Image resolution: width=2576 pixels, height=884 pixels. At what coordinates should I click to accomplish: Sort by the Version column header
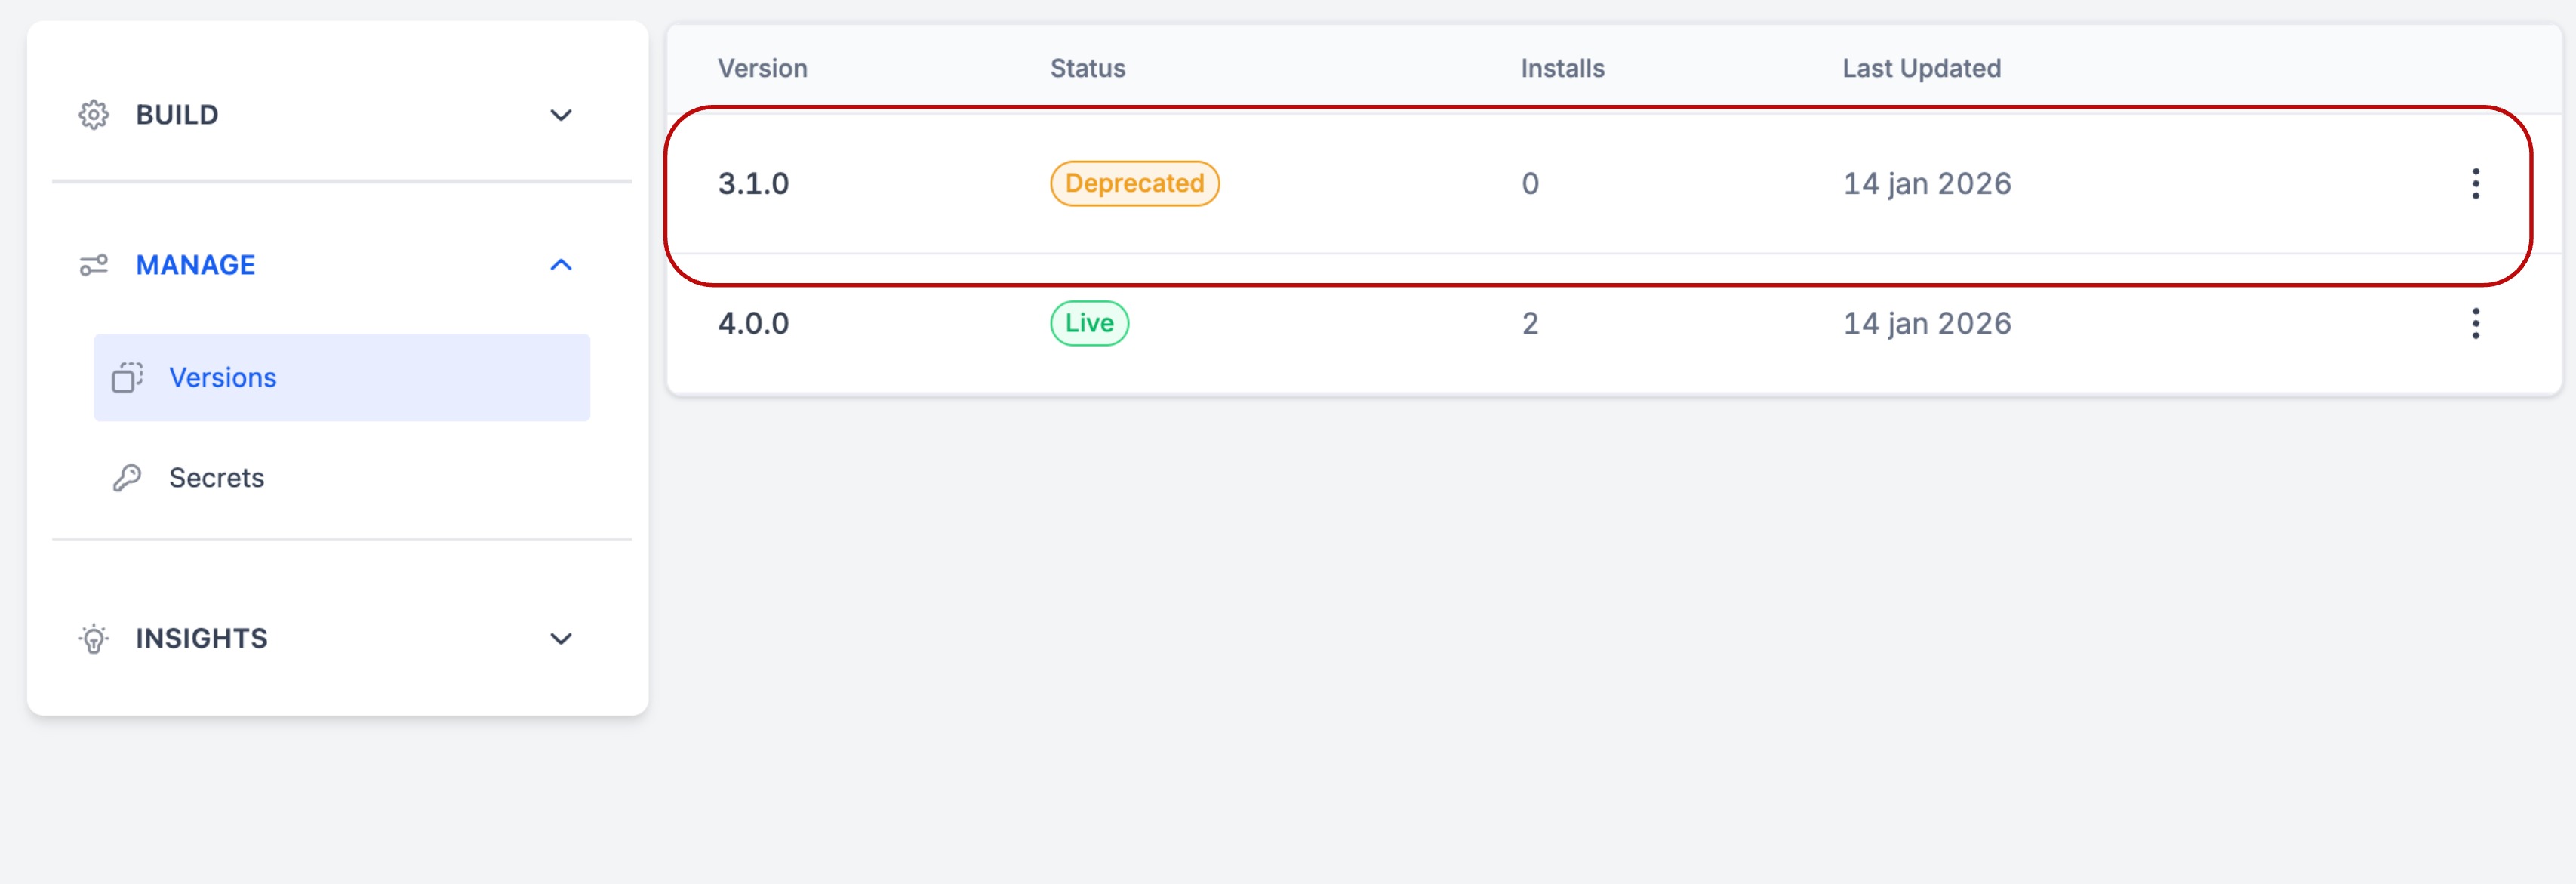pos(762,69)
